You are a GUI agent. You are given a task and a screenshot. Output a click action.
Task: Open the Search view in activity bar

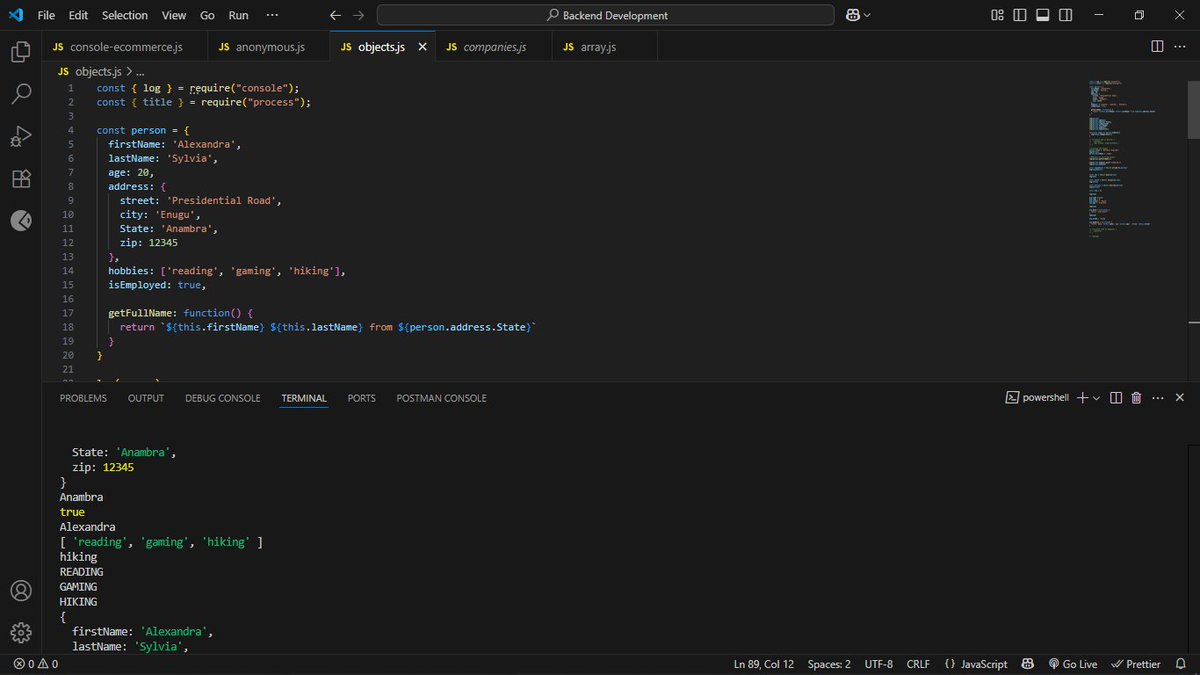[x=20, y=94]
